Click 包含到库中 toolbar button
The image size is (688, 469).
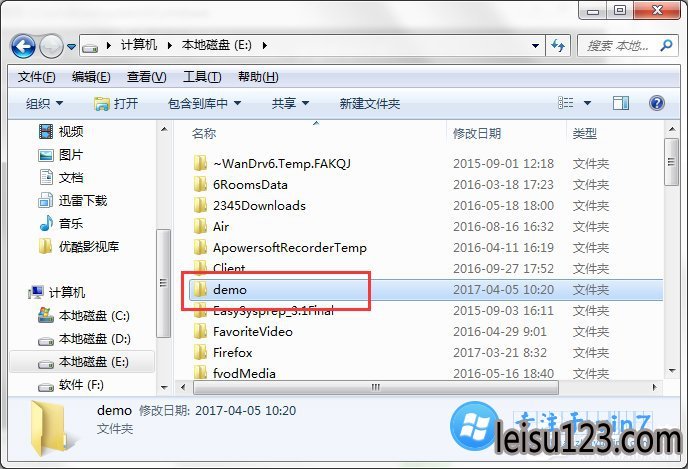coord(204,104)
